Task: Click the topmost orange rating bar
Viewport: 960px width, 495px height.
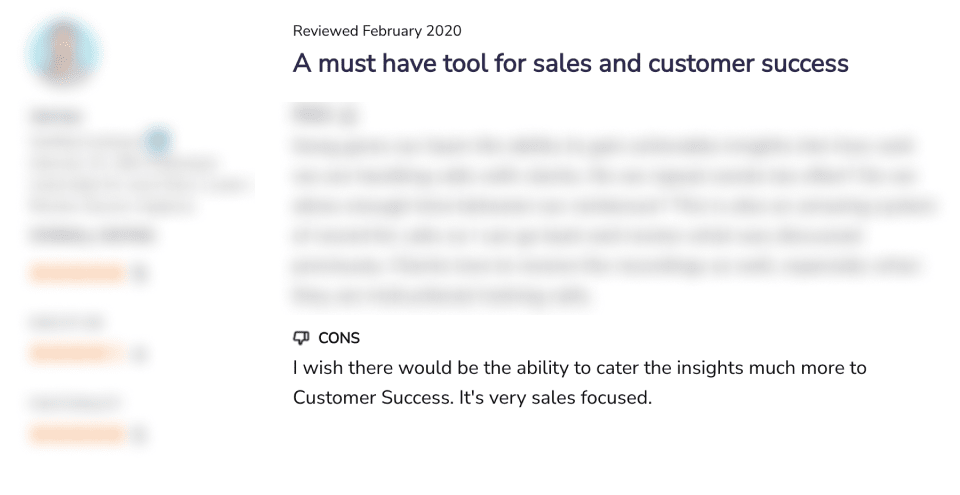Action: pyautogui.click(x=77, y=273)
